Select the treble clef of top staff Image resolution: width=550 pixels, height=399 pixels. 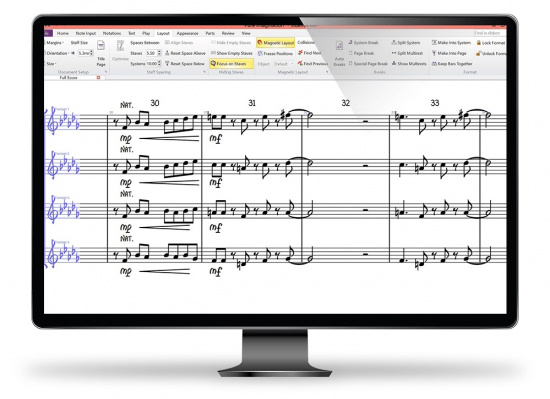click(53, 121)
